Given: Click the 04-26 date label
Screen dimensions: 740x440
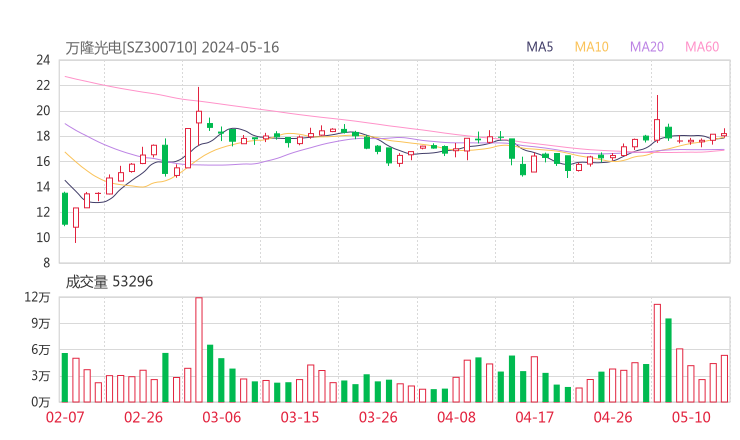Looking at the screenshot, I should 613,417.
